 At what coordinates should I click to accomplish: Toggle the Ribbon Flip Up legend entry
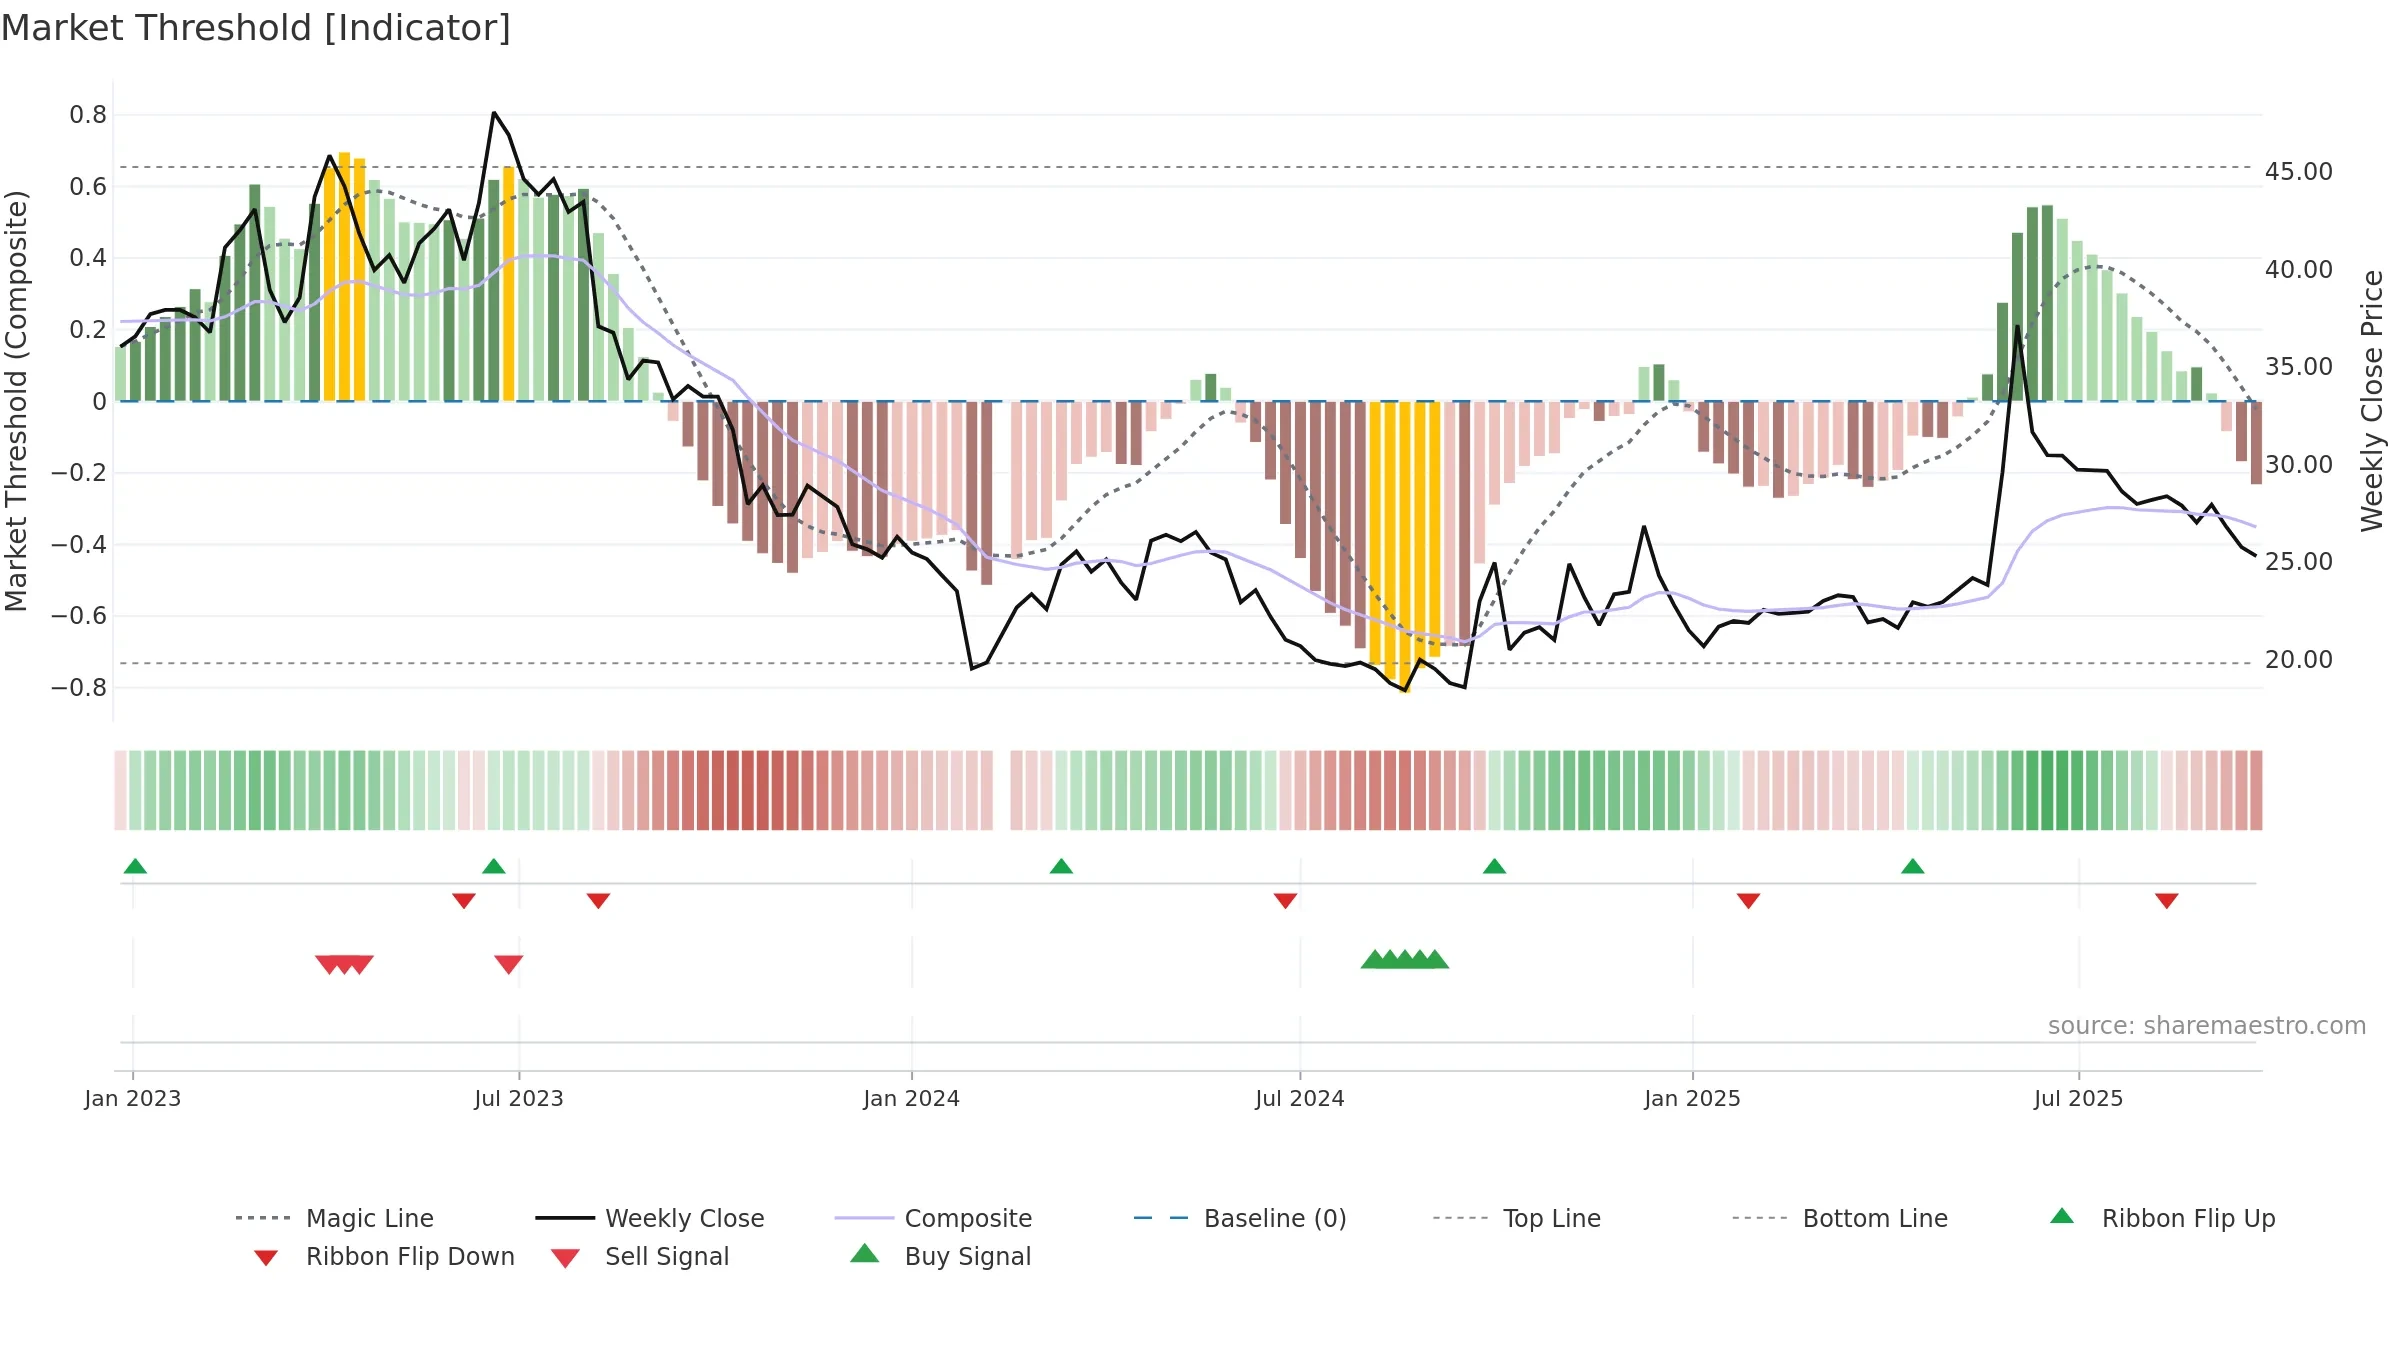2162,1218
